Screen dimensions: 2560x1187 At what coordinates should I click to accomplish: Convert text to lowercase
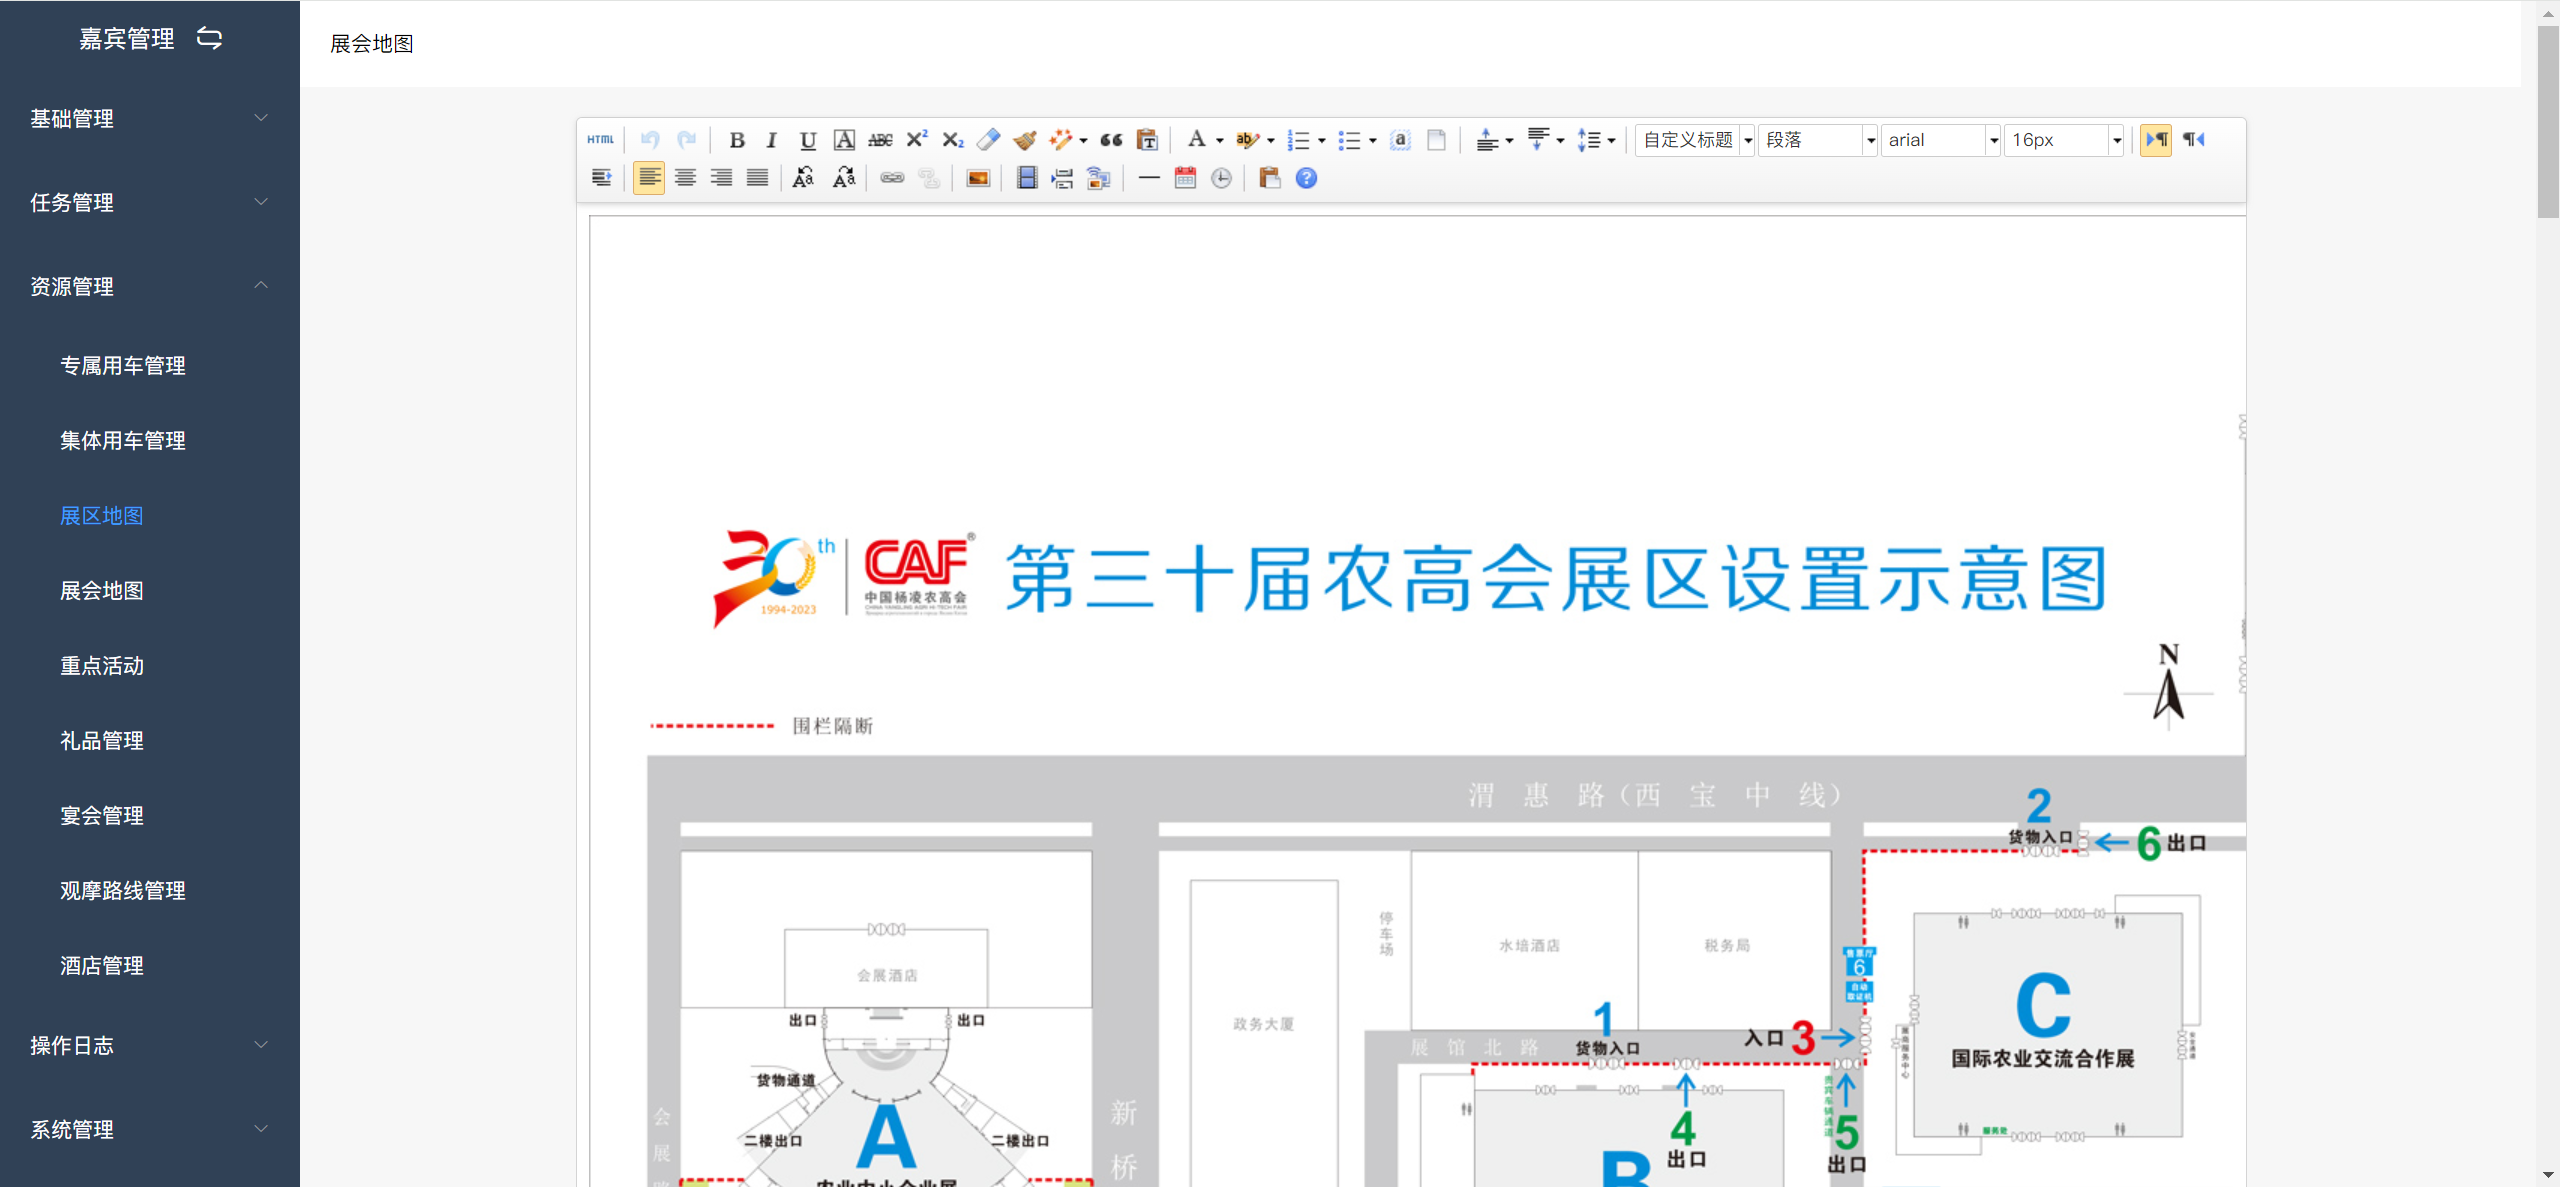(x=844, y=178)
